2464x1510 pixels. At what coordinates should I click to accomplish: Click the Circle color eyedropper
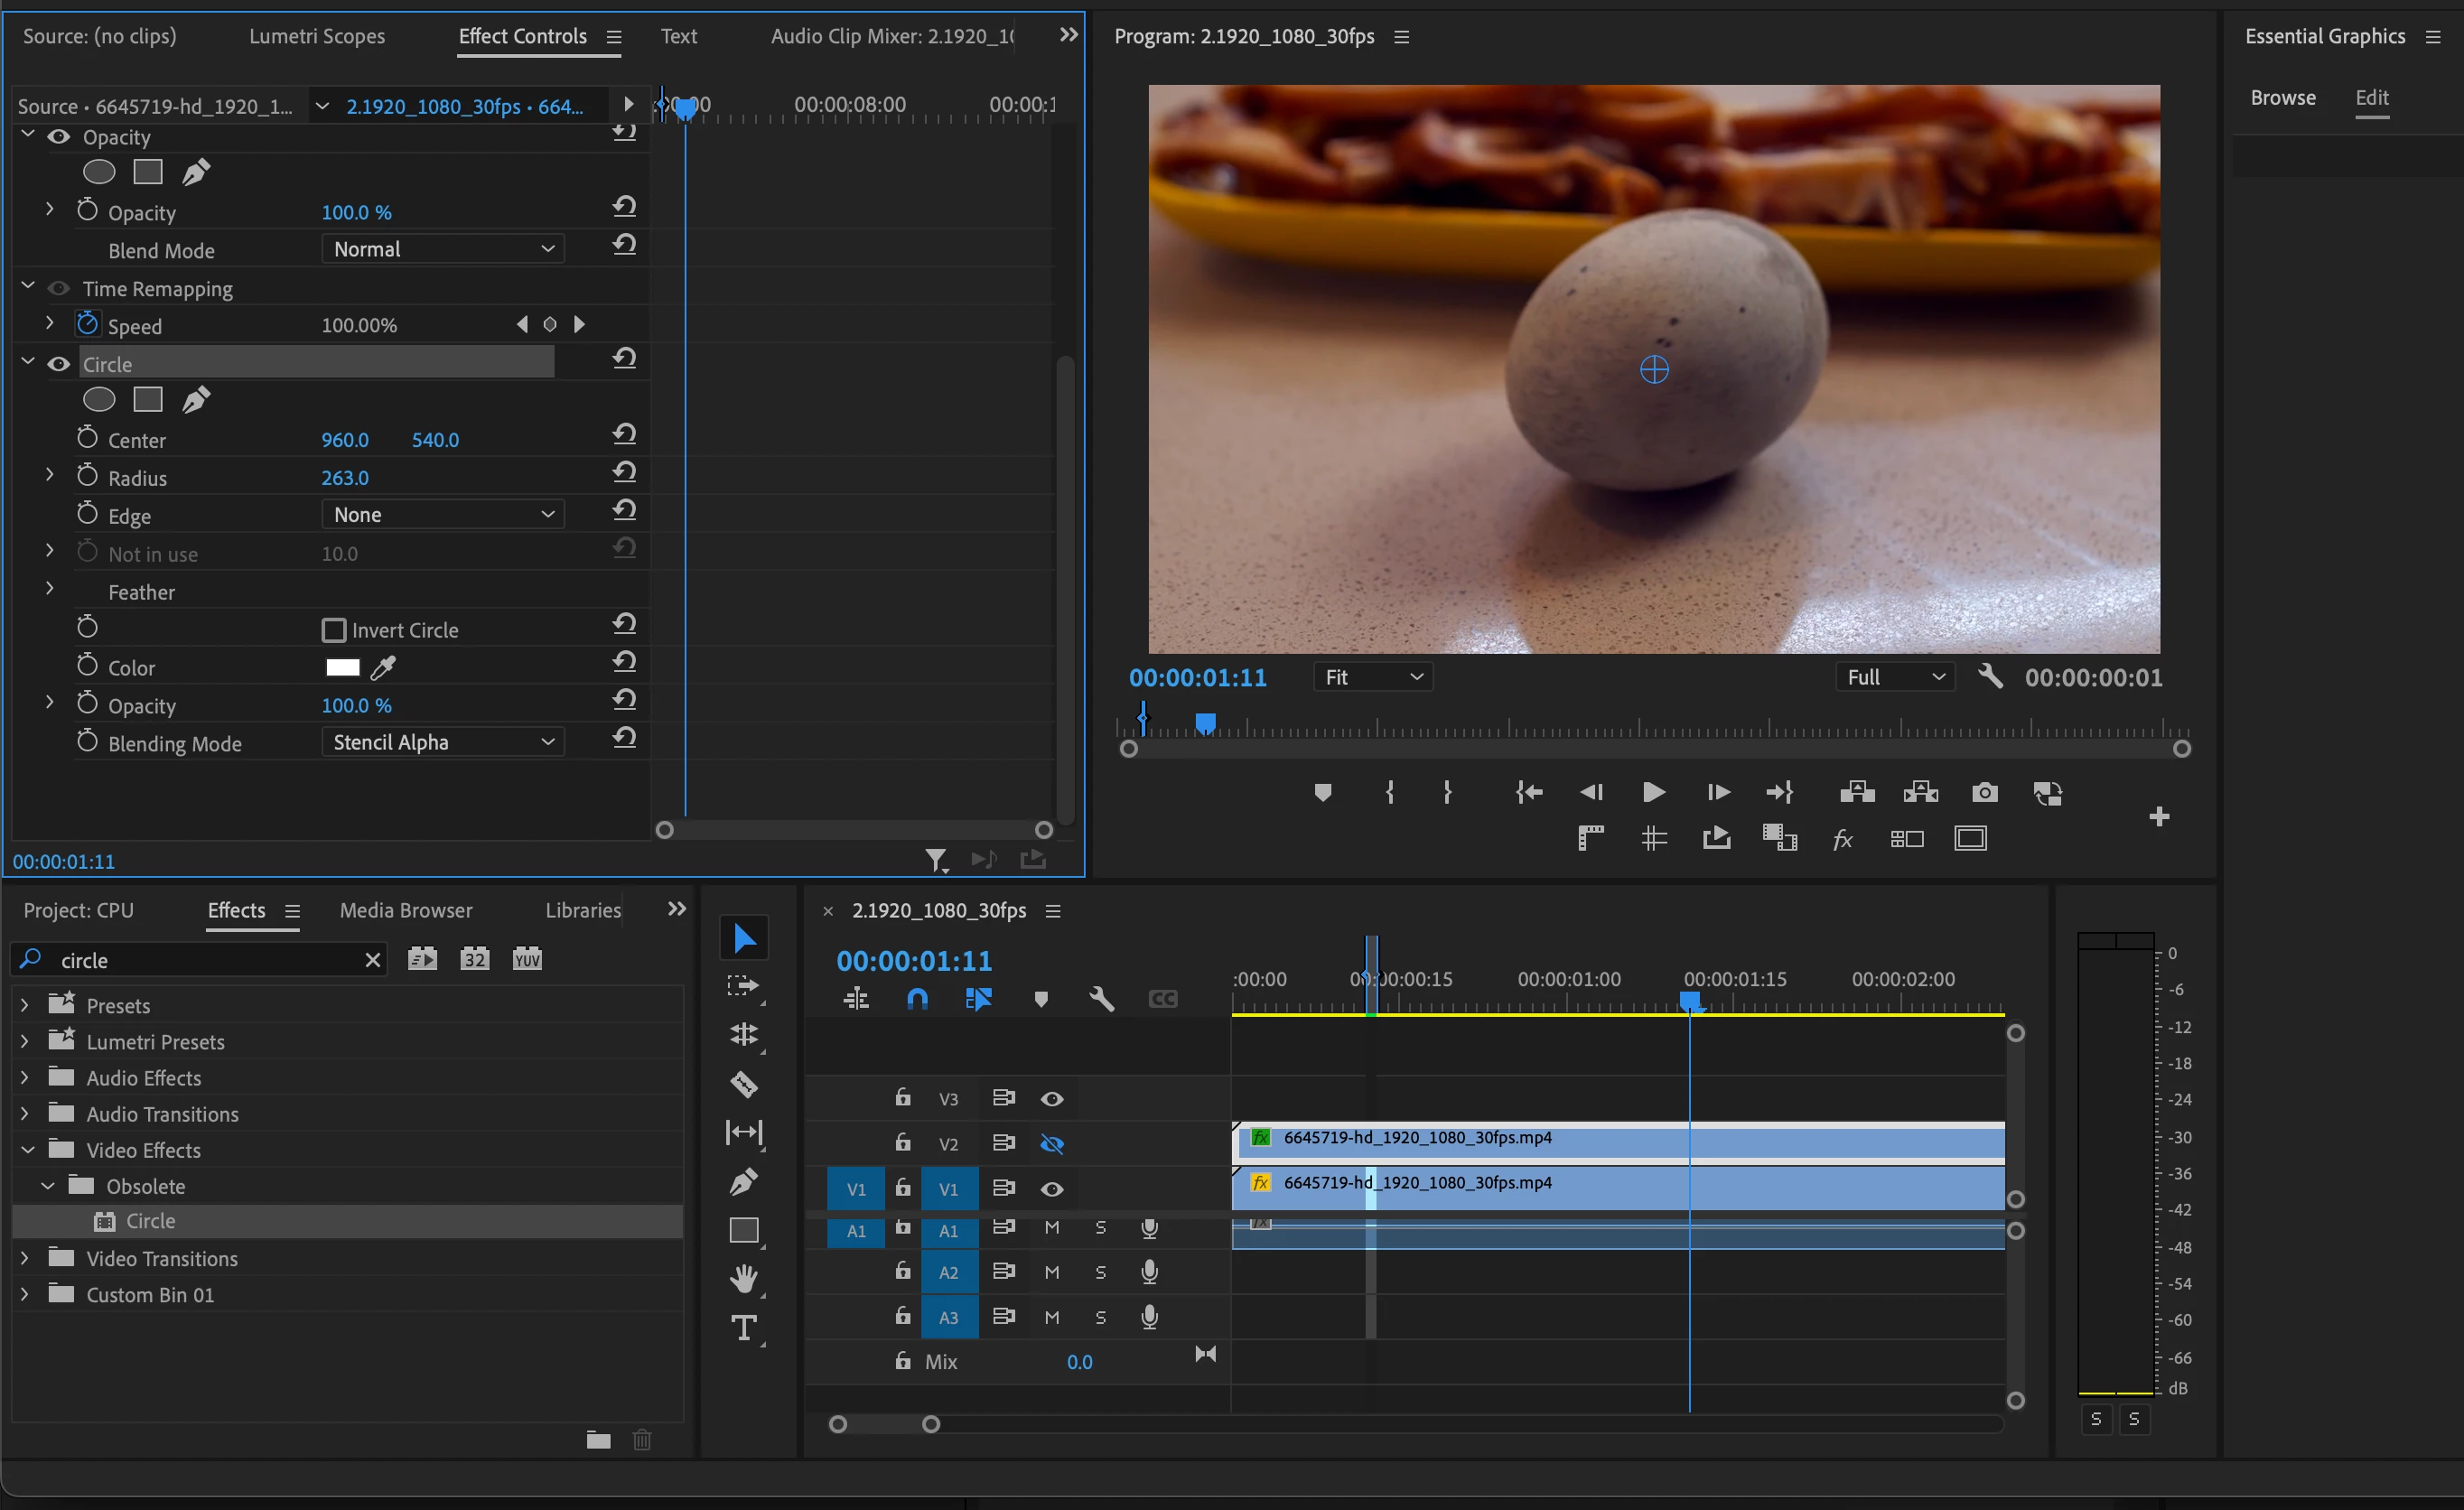(x=383, y=667)
